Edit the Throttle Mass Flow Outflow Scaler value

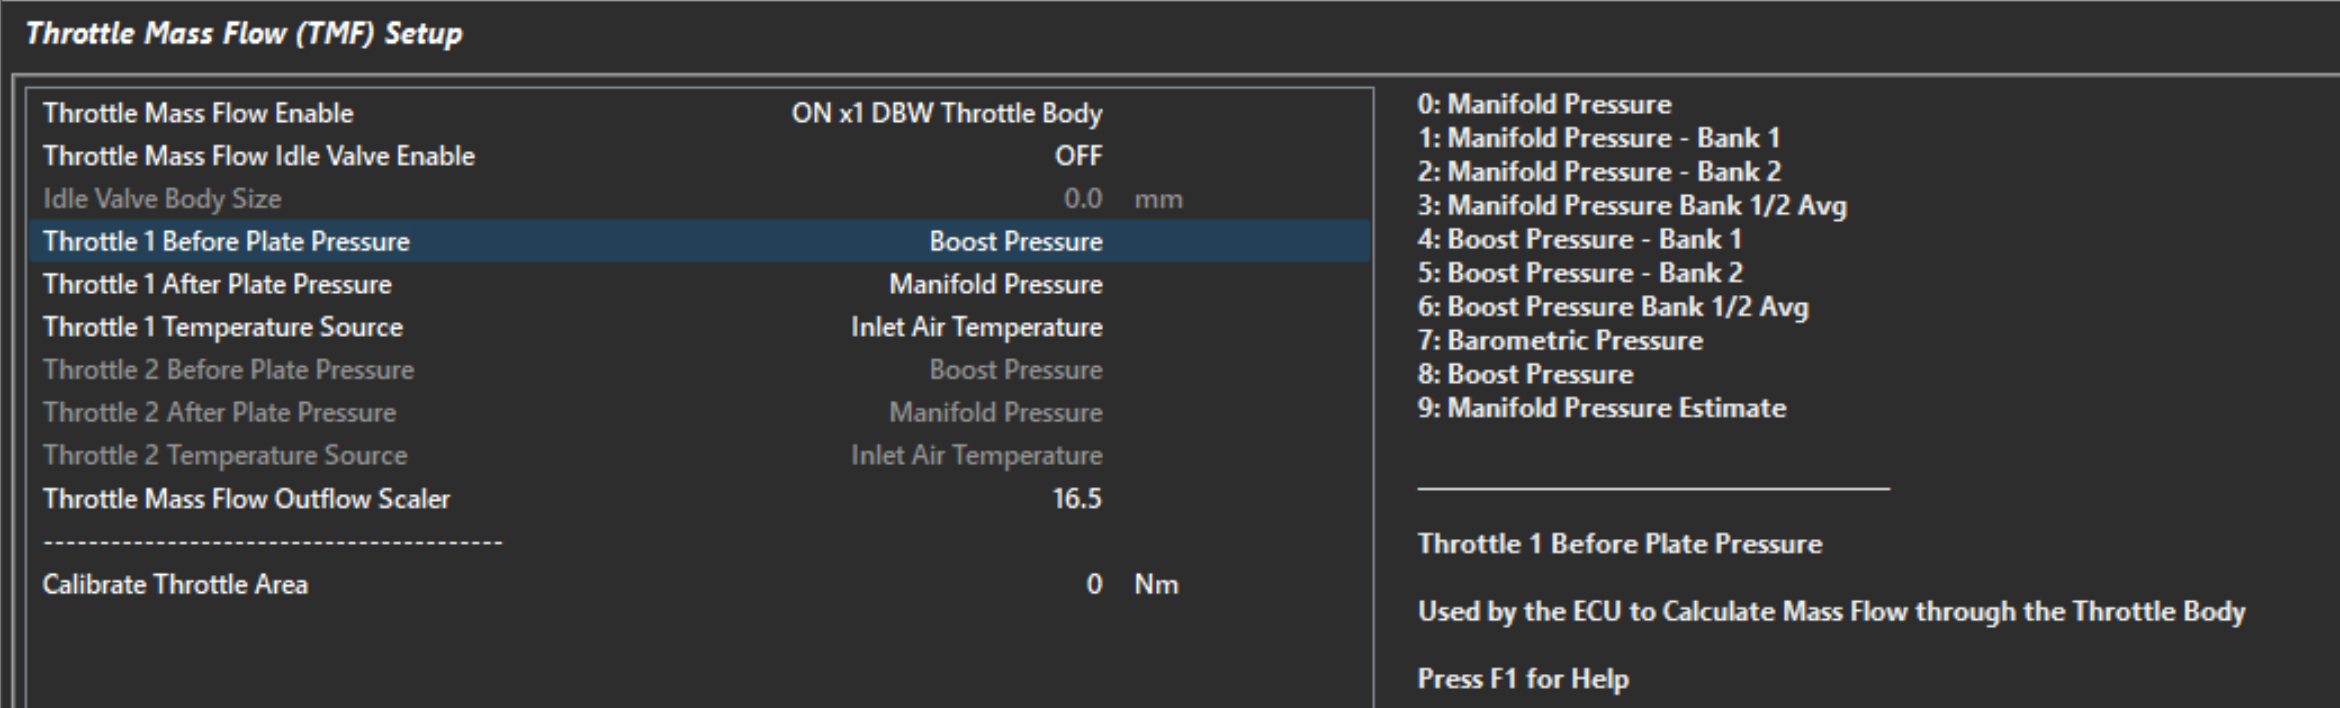(1076, 499)
